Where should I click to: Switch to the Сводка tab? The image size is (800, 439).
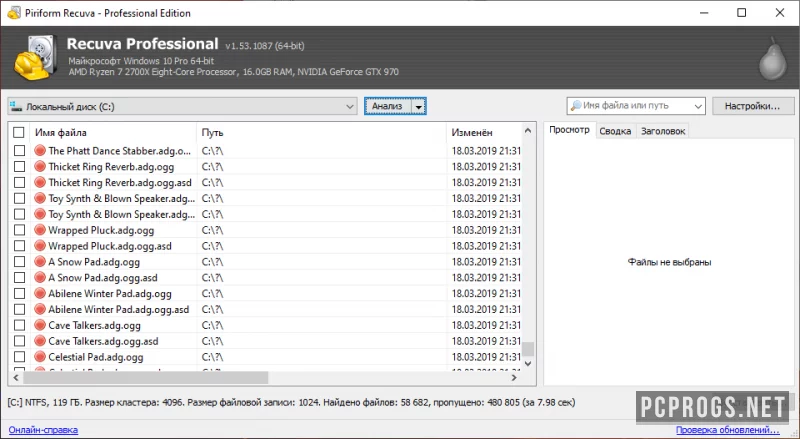(x=615, y=131)
